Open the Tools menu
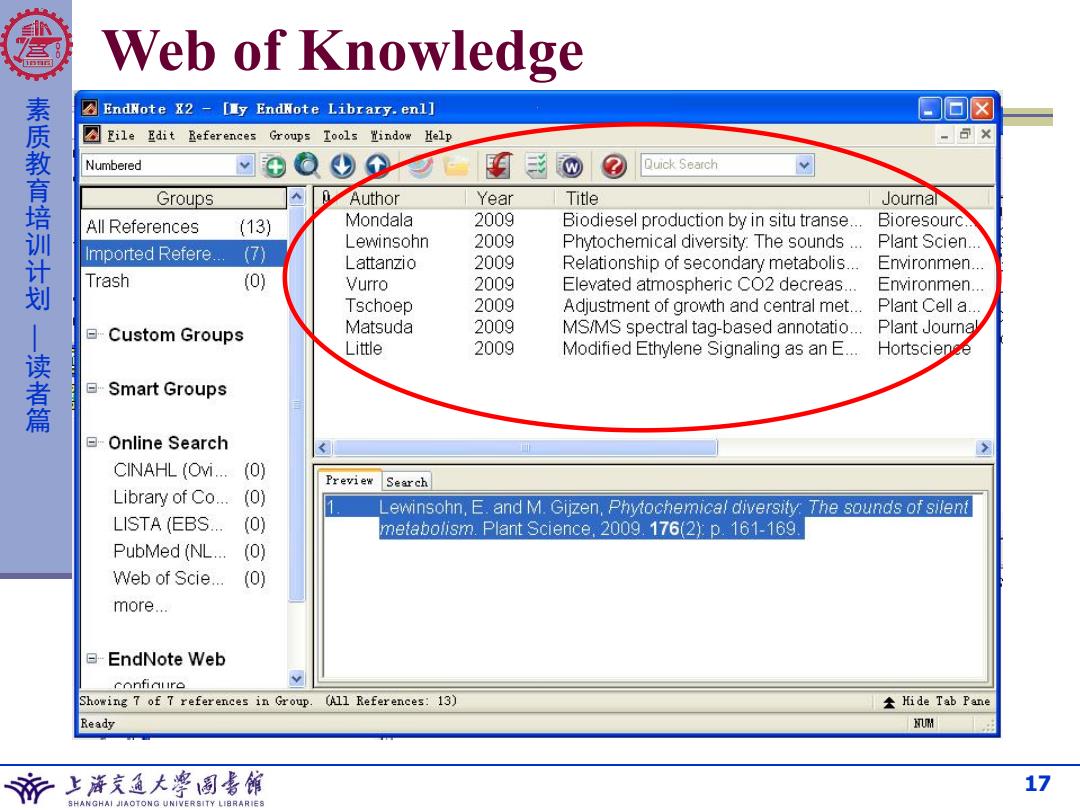This screenshot has width=1080, height=810. pos(340,136)
